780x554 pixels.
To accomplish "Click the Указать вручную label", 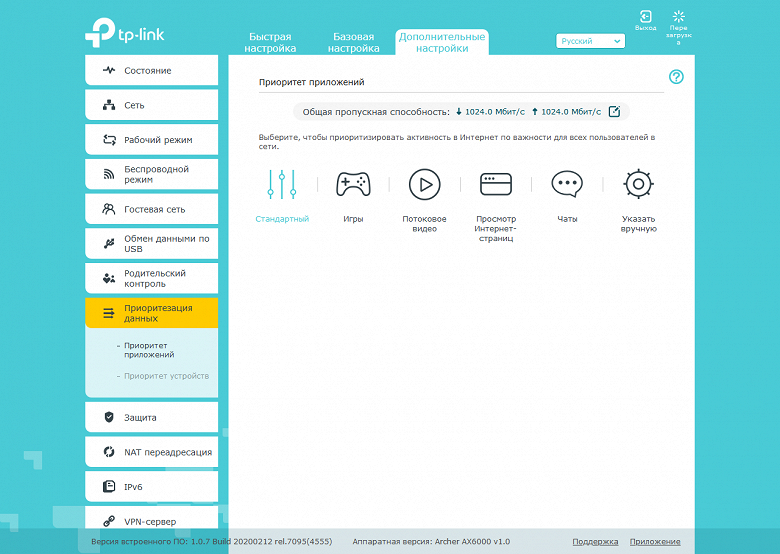I will click(x=638, y=224).
